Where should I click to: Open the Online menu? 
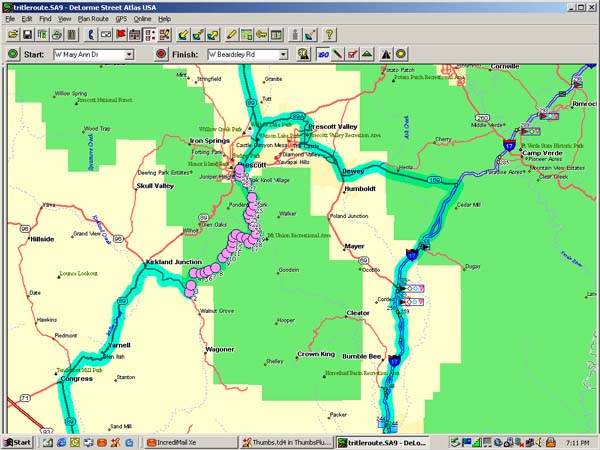click(x=142, y=19)
